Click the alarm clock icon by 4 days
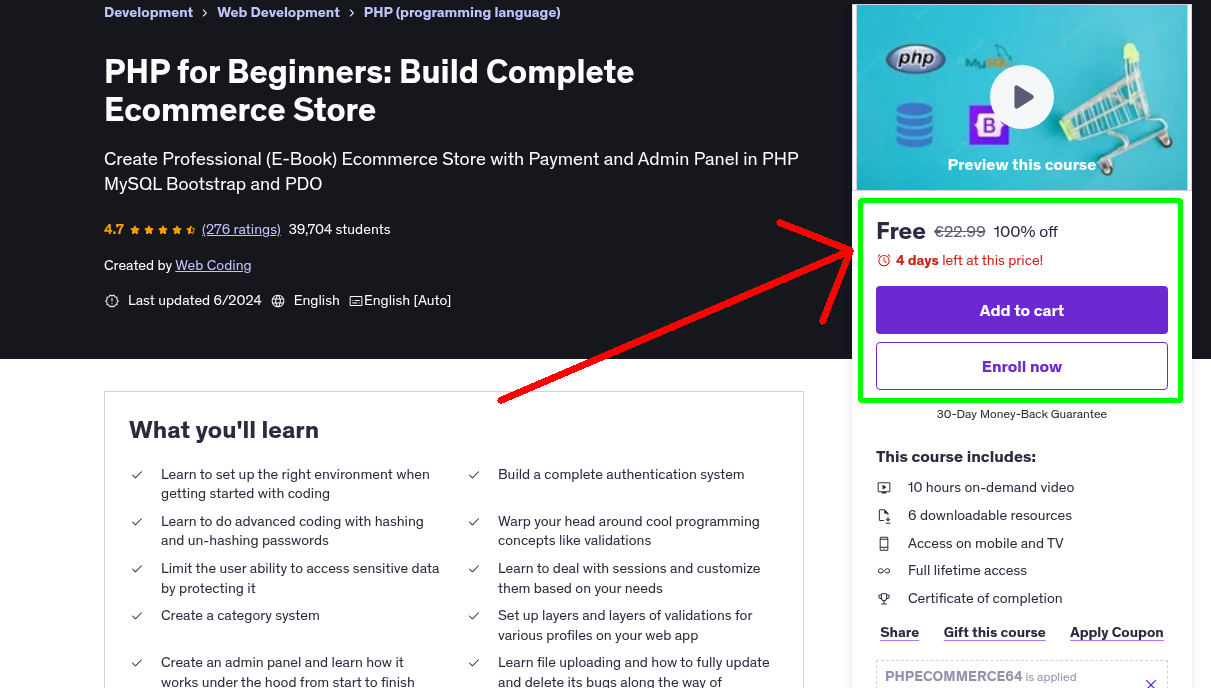Screen dimensions: 1211x688 coord(884,260)
